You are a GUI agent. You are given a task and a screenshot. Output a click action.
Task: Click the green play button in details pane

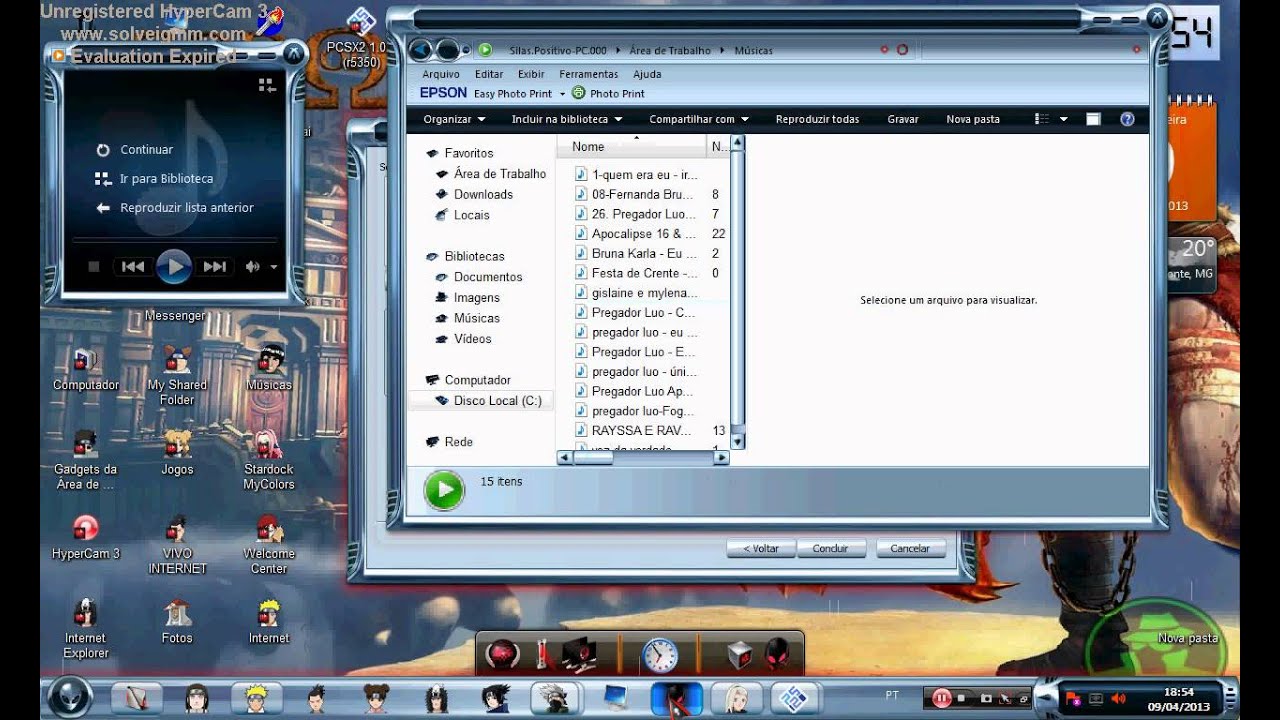[x=444, y=491]
